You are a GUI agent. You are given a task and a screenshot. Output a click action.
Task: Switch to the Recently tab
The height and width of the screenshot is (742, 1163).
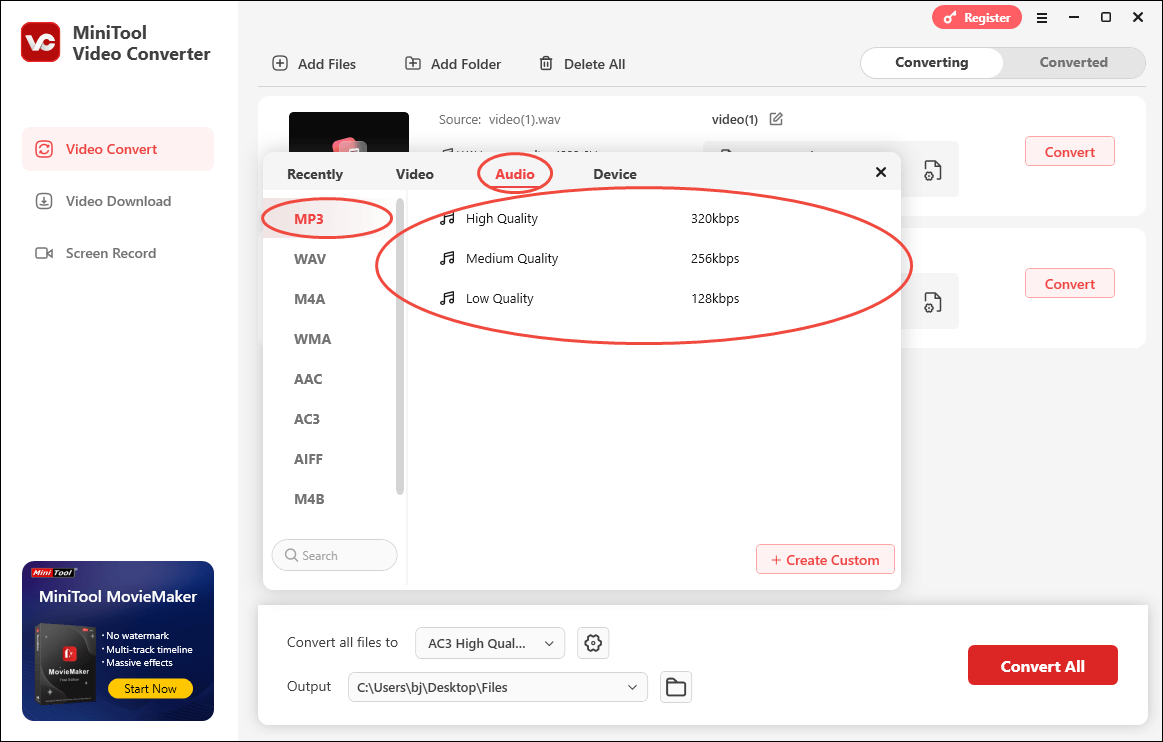314,174
